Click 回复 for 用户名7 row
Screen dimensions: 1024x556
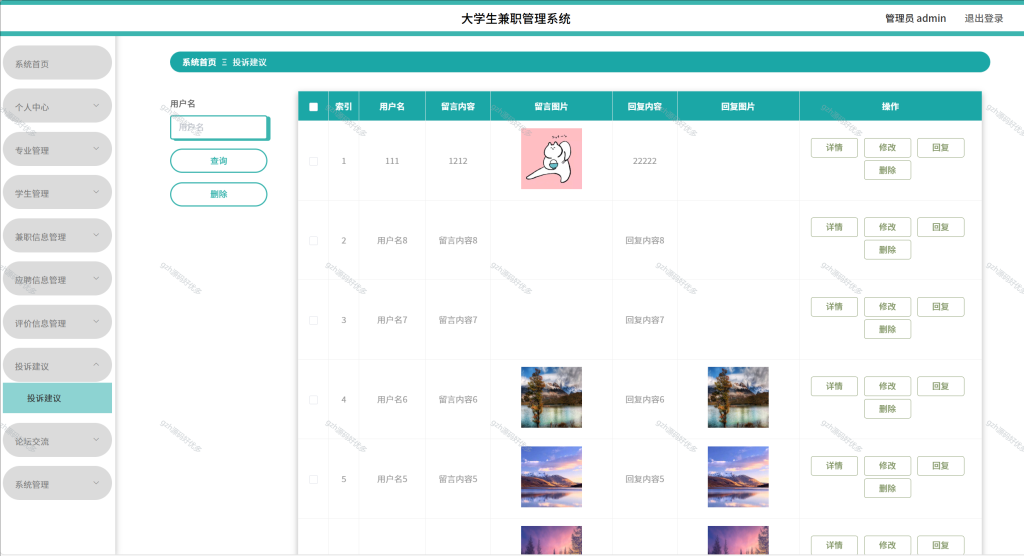pyautogui.click(x=940, y=307)
